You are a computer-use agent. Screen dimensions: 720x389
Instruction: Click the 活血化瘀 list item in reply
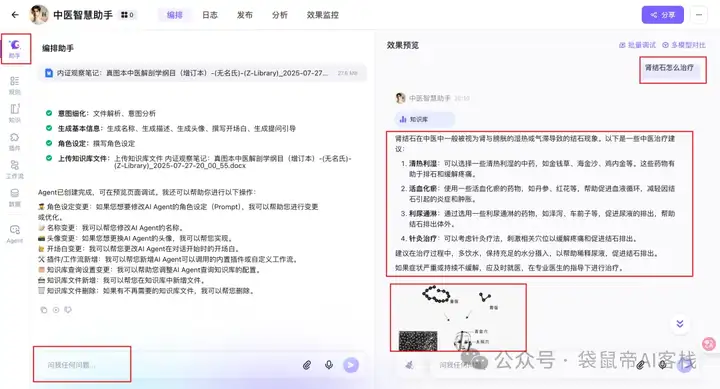pos(537,194)
